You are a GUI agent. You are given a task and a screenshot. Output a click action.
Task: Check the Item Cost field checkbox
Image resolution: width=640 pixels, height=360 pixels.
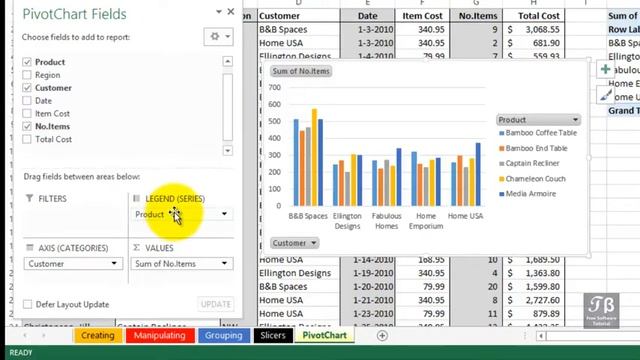27,113
